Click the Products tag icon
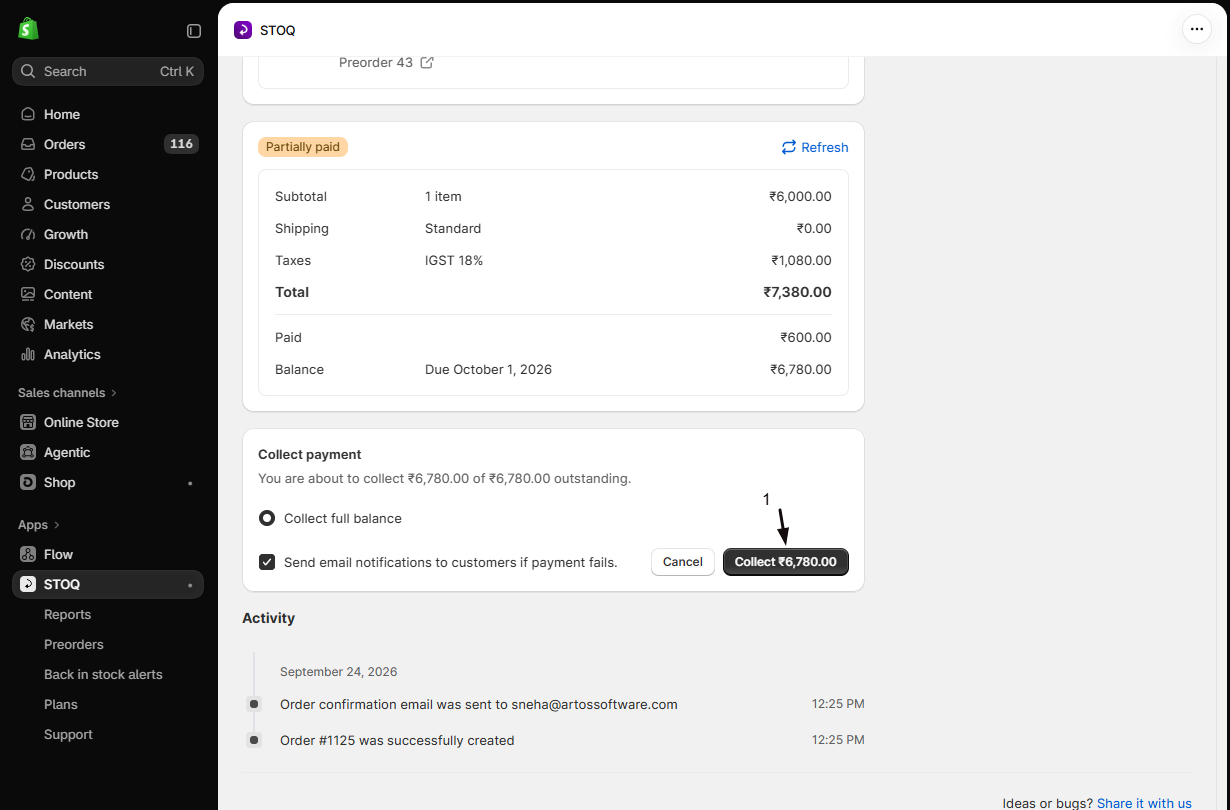The width and height of the screenshot is (1230, 810). tap(28, 174)
